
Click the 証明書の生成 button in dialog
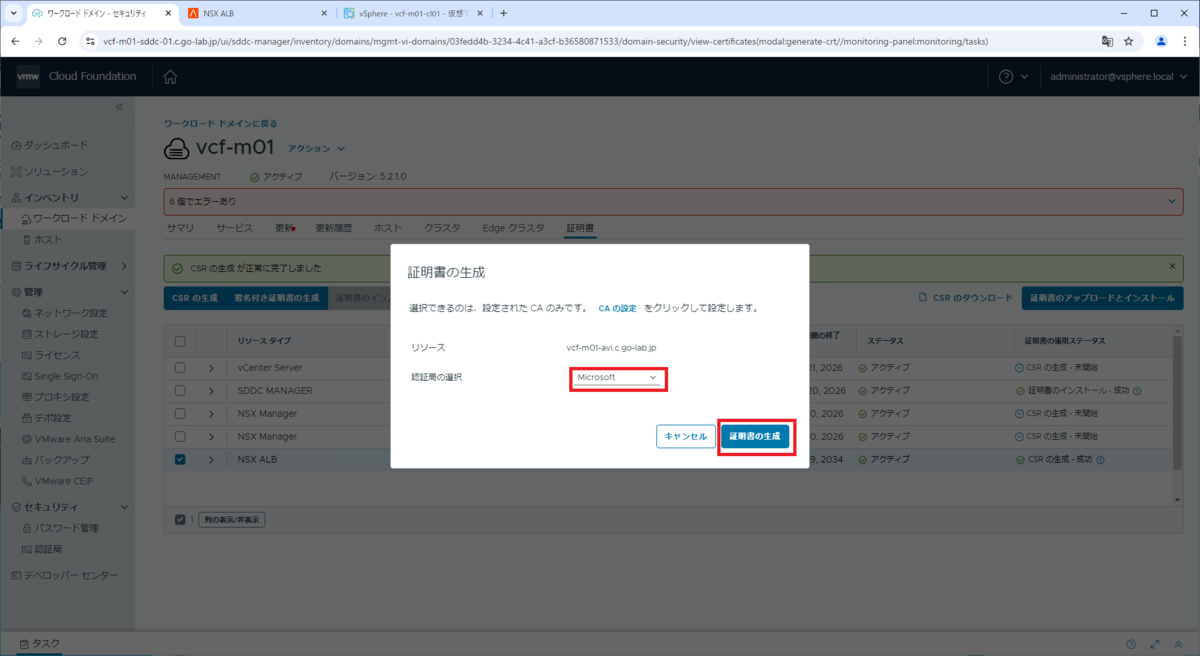point(755,436)
